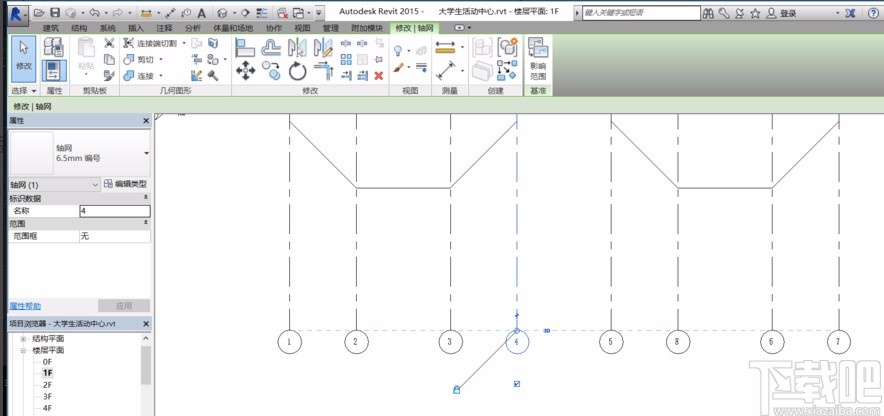Close the 项目浏览器 panel

click(x=146, y=324)
